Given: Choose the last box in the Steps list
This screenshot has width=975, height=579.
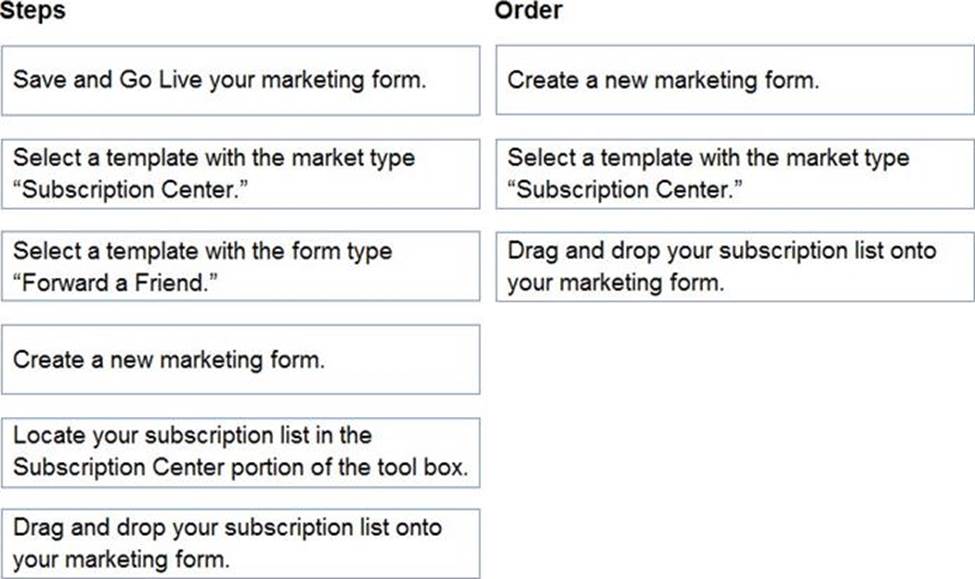Looking at the screenshot, I should click(x=240, y=543).
